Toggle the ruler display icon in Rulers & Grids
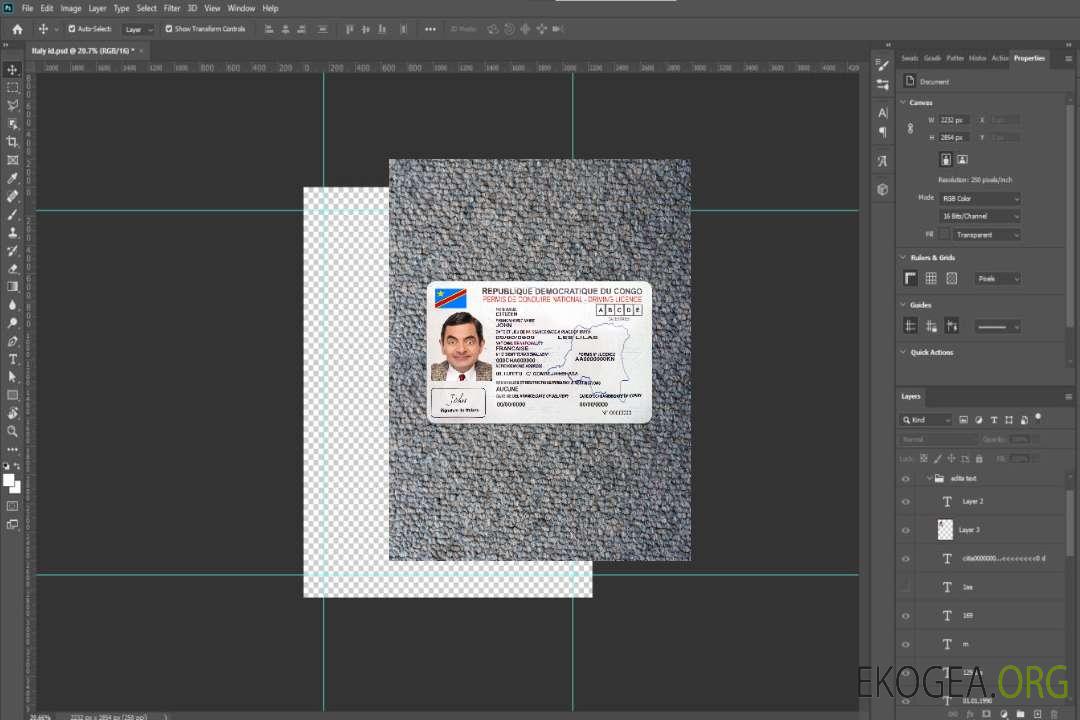The image size is (1080, 720). pos(911,278)
